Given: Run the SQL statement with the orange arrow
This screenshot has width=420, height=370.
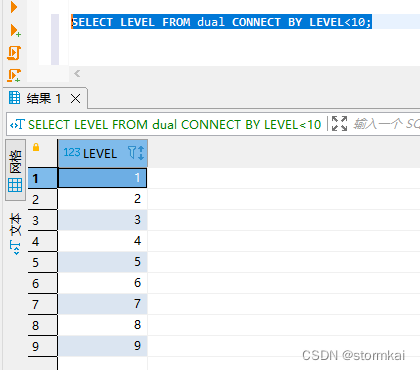Looking at the screenshot, I should (14, 7).
